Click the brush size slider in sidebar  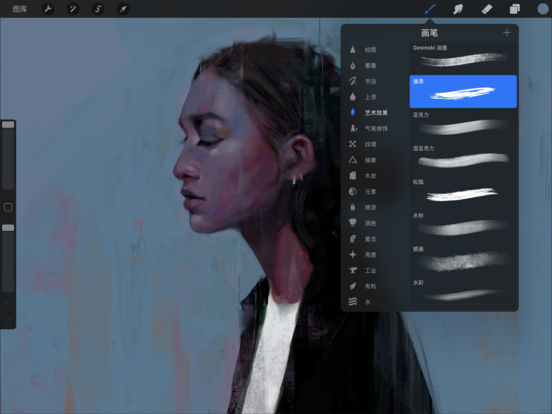[x=8, y=156]
